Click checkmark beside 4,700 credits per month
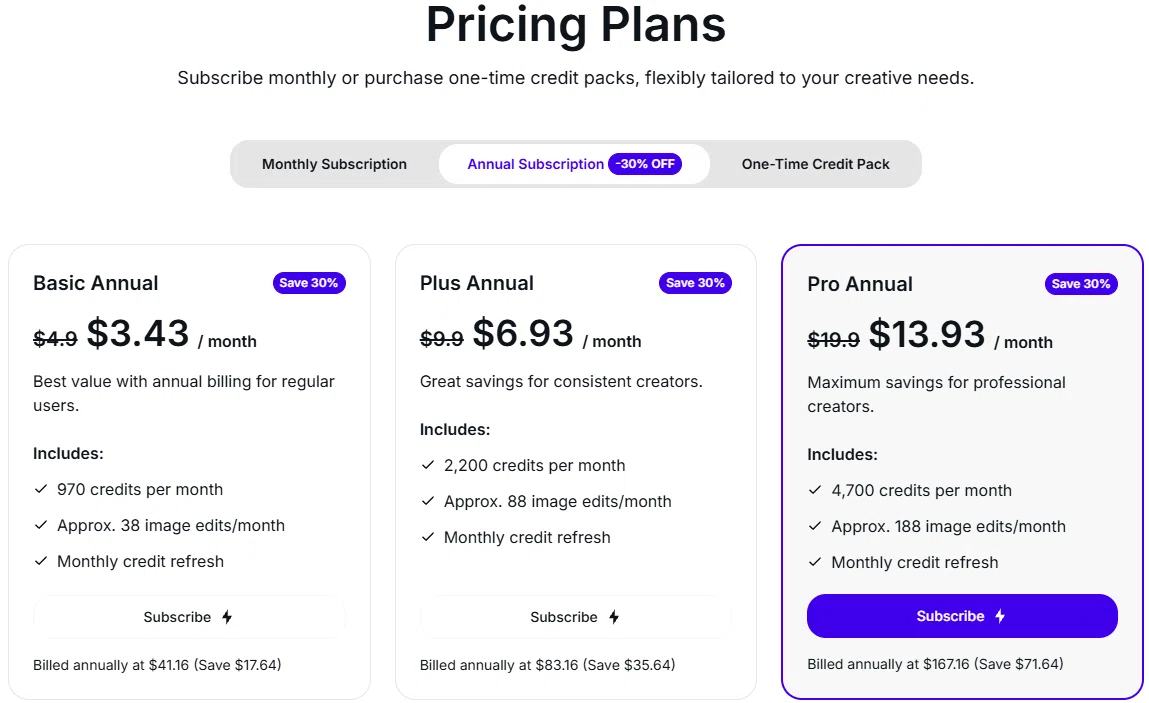1149x703 pixels. click(815, 490)
